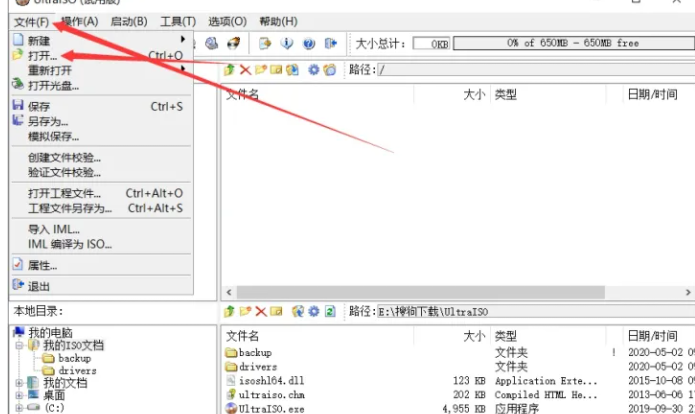The height and width of the screenshot is (414, 695).
Task: Click up-folder arrow icon in upper image pane
Action: coord(230,70)
